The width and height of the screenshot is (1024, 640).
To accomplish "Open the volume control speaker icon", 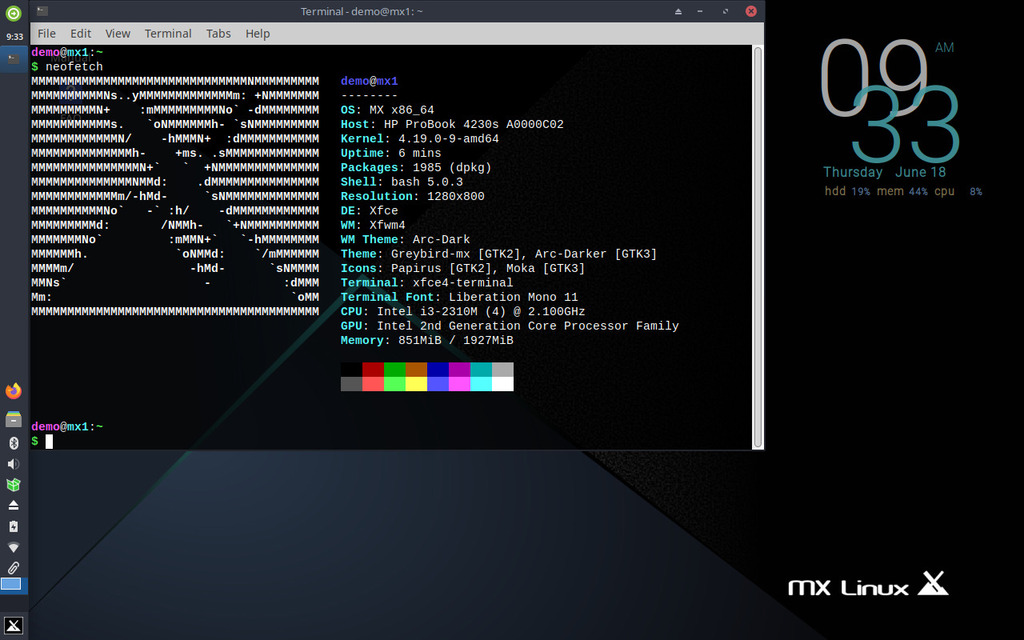I will pyautogui.click(x=13, y=464).
